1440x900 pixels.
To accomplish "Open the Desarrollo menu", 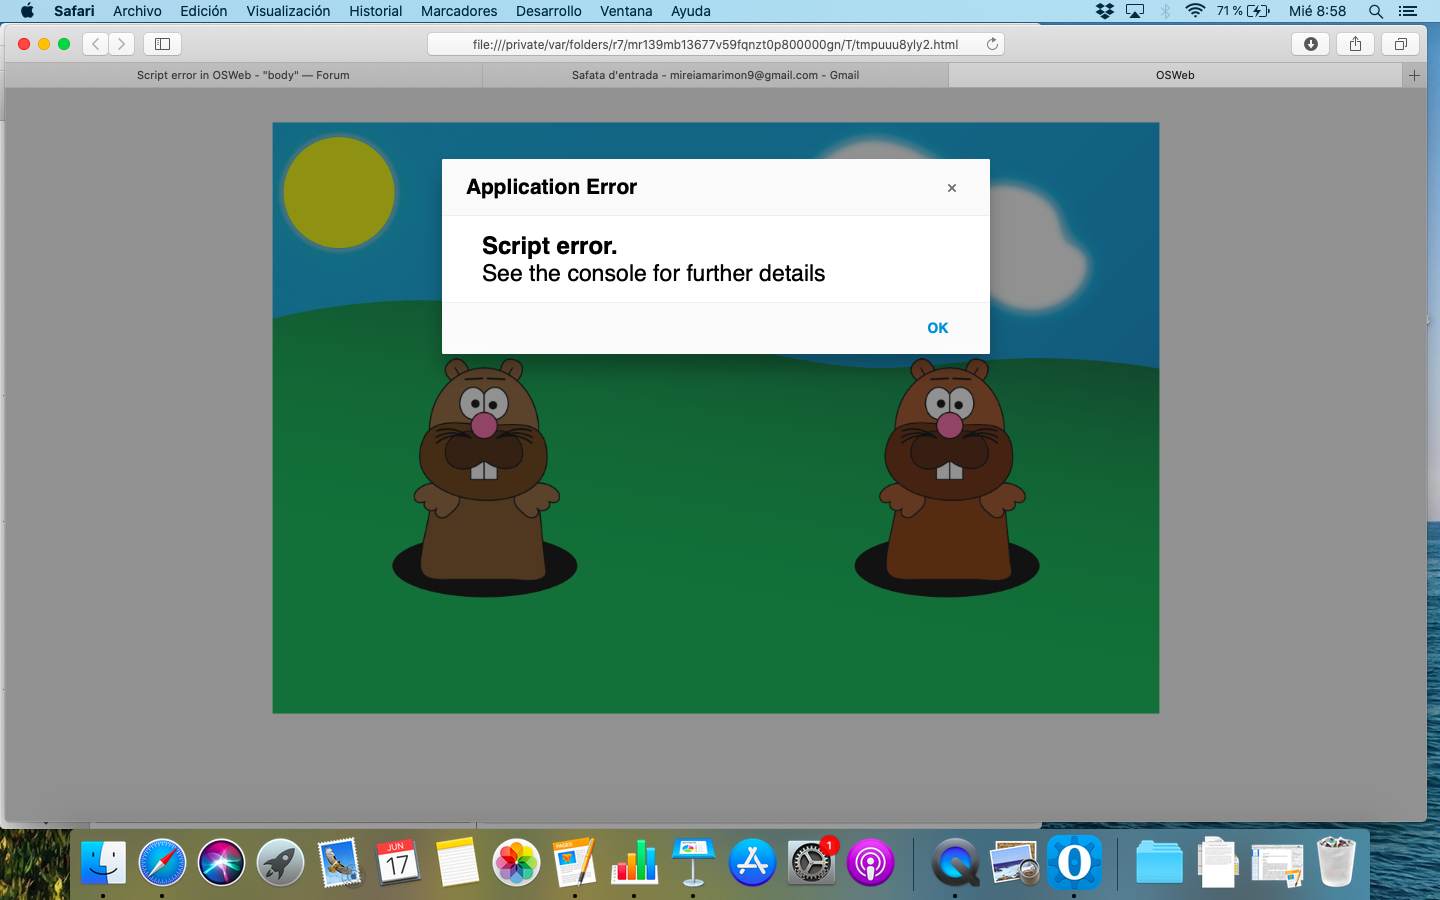I will click(548, 11).
